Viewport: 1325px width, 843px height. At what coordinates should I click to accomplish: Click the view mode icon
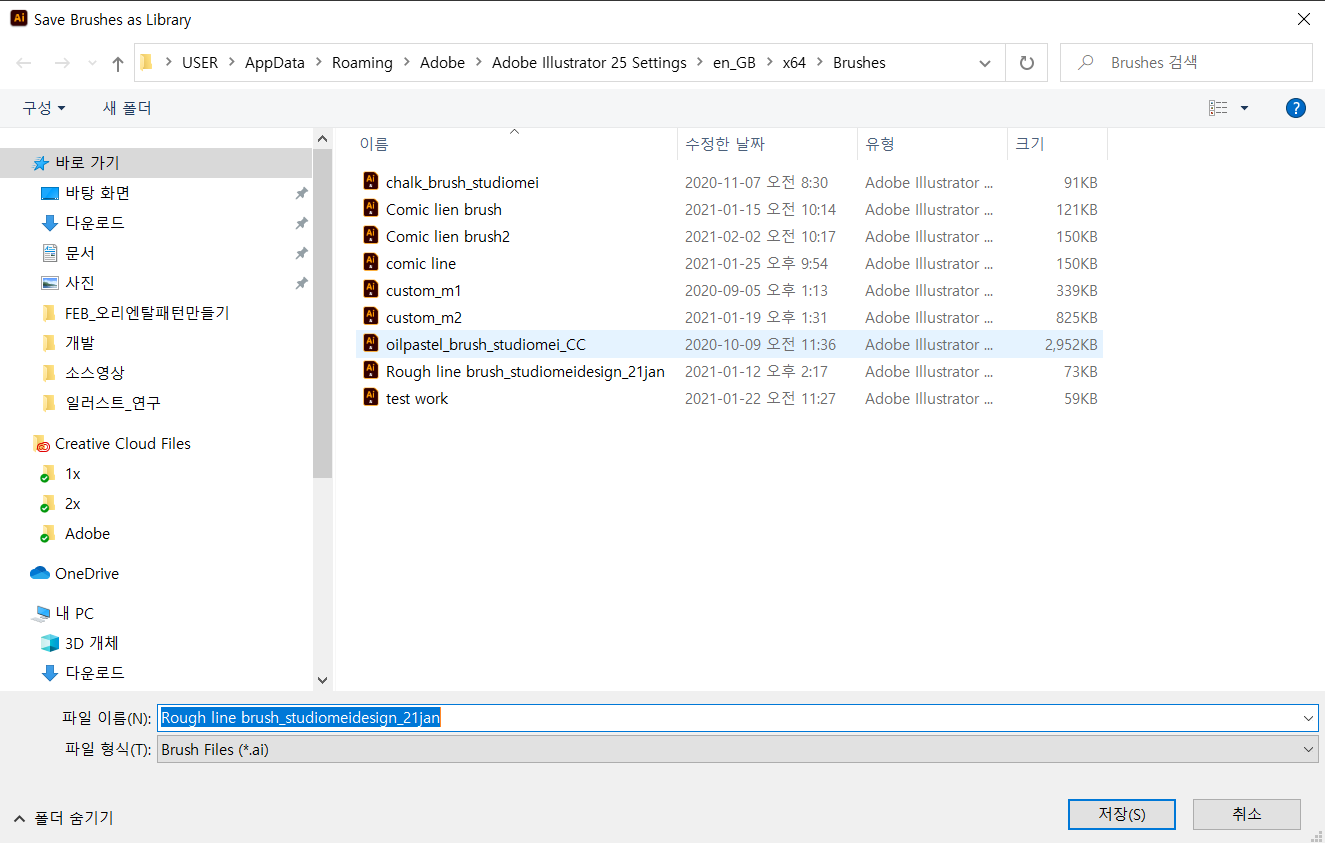point(1218,108)
